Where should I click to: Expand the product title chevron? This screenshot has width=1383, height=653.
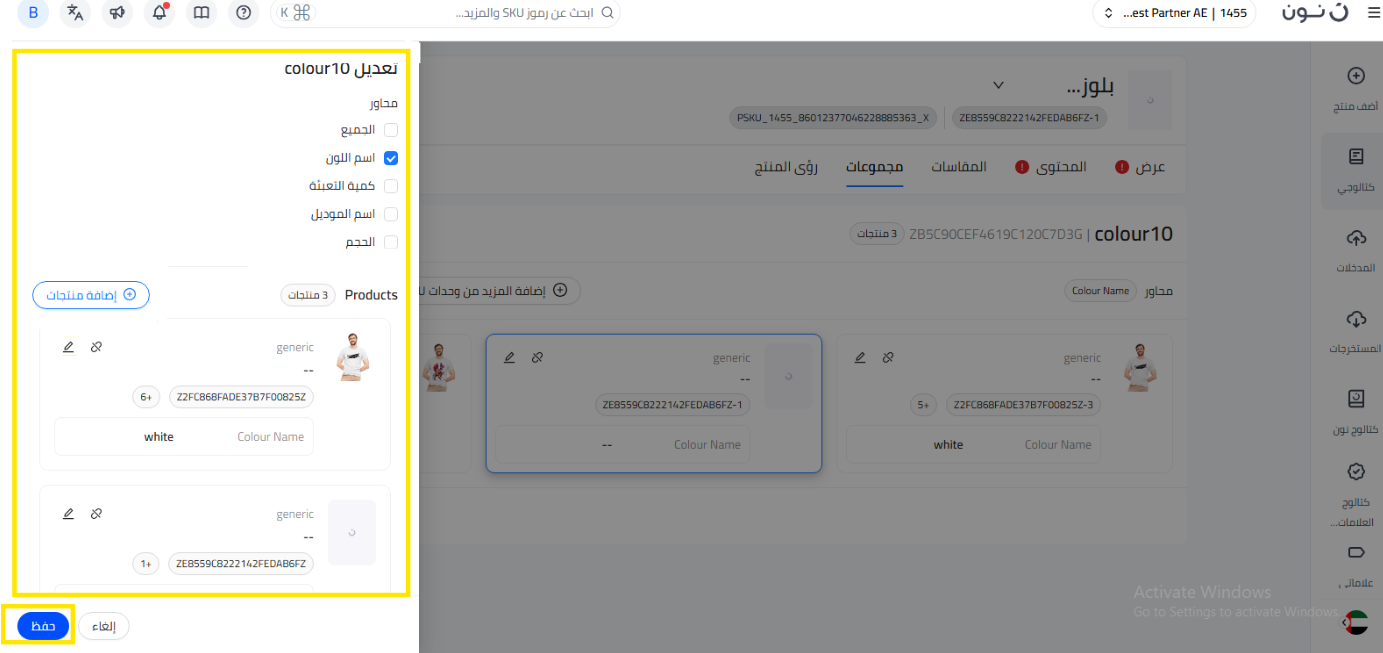click(997, 85)
